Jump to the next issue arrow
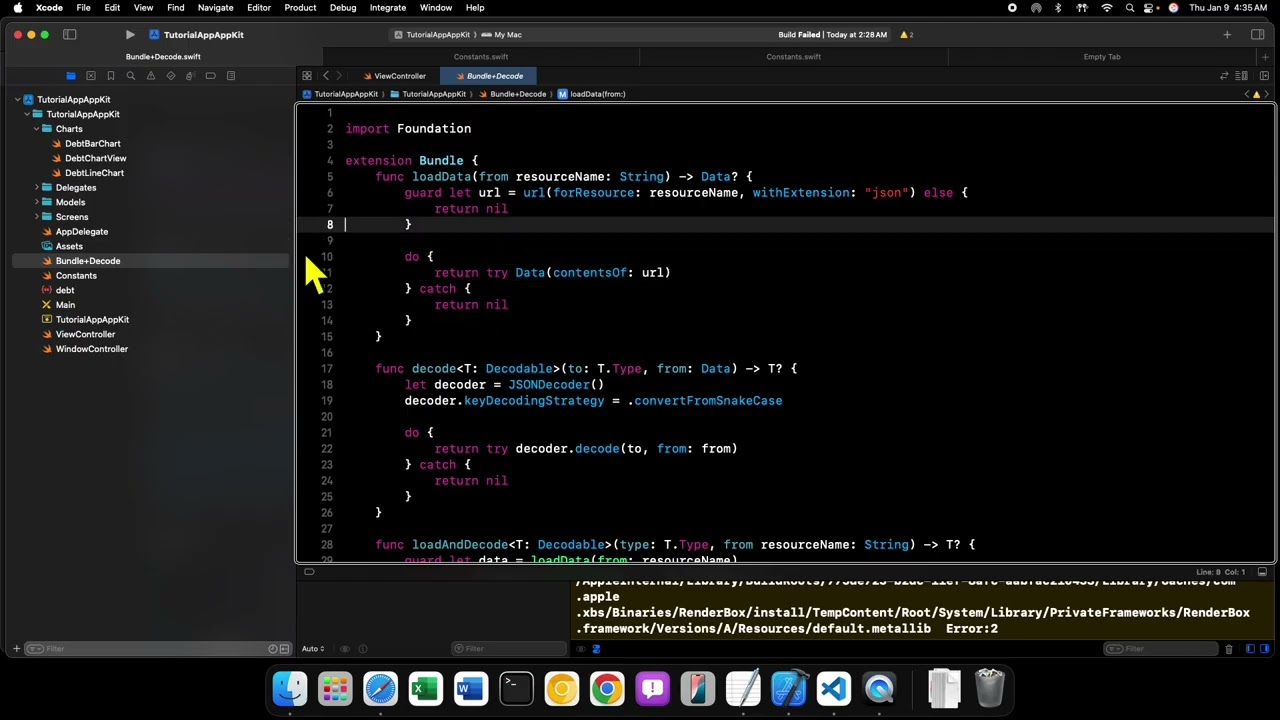This screenshot has width=1280, height=720. click(1267, 94)
